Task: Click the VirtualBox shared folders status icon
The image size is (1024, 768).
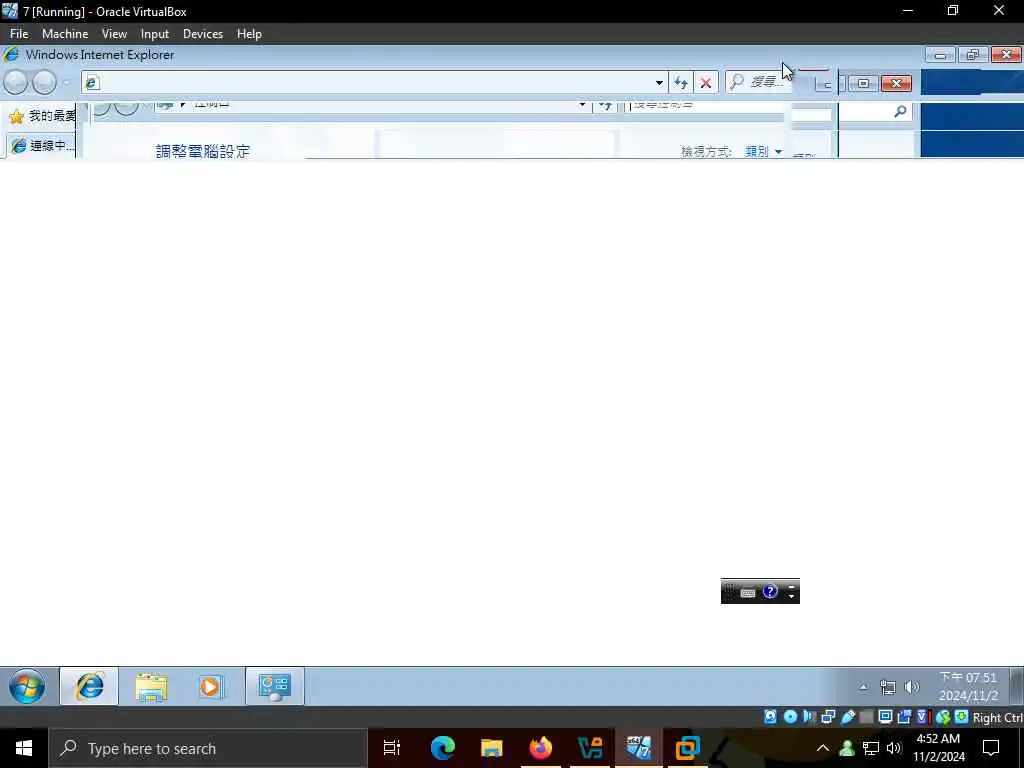Action: (x=866, y=717)
